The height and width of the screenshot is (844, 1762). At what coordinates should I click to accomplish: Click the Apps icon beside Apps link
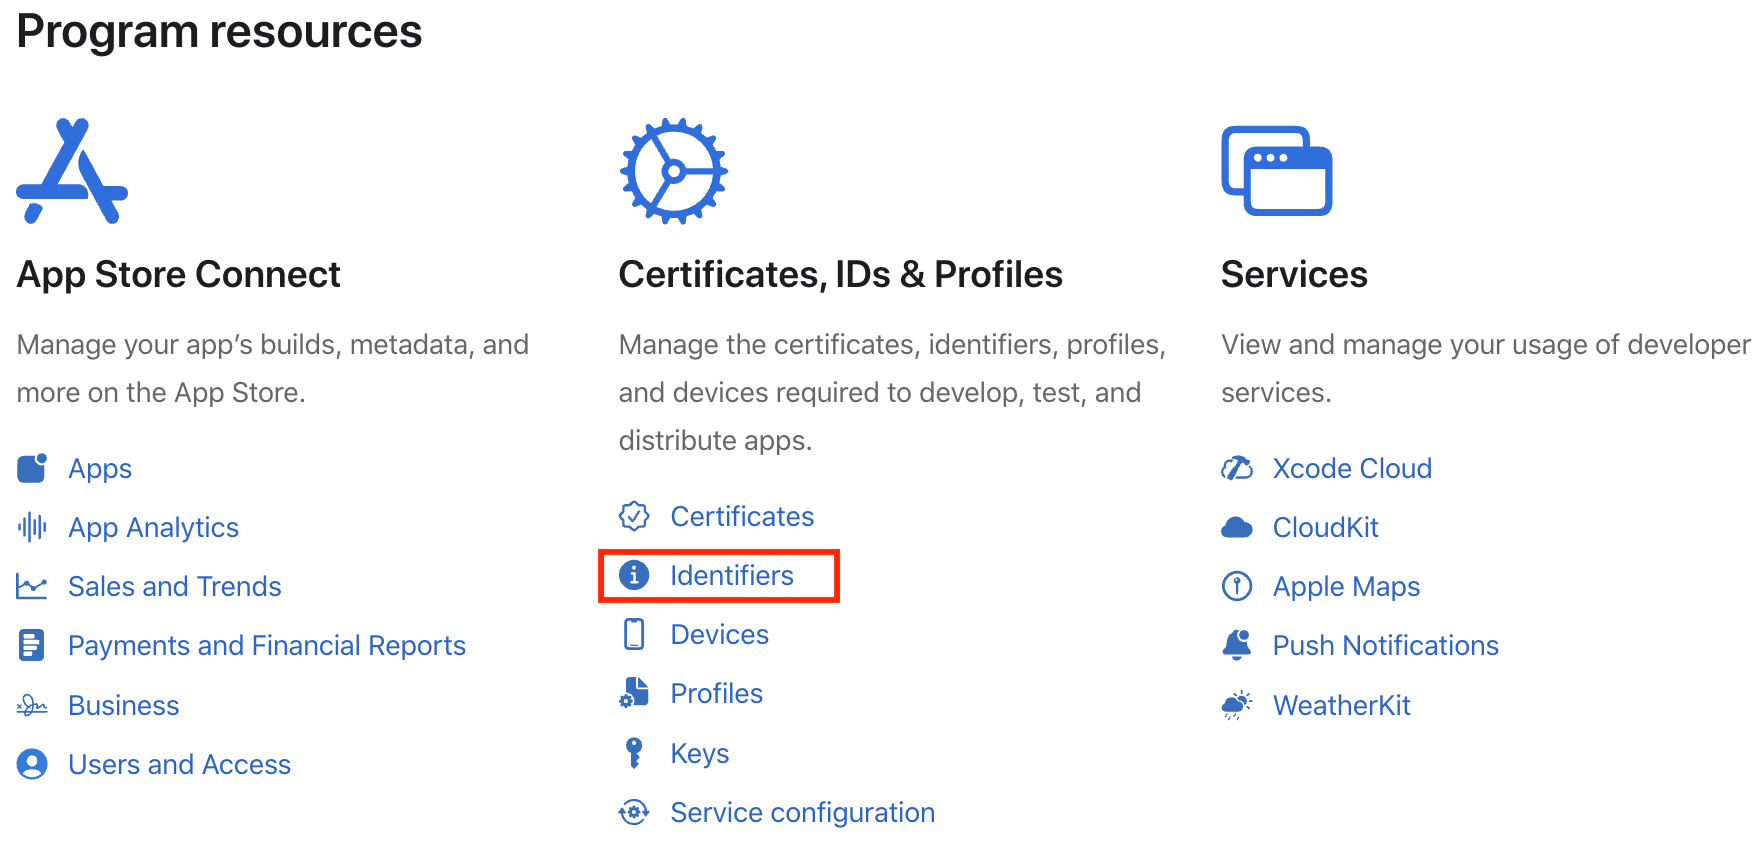click(32, 468)
